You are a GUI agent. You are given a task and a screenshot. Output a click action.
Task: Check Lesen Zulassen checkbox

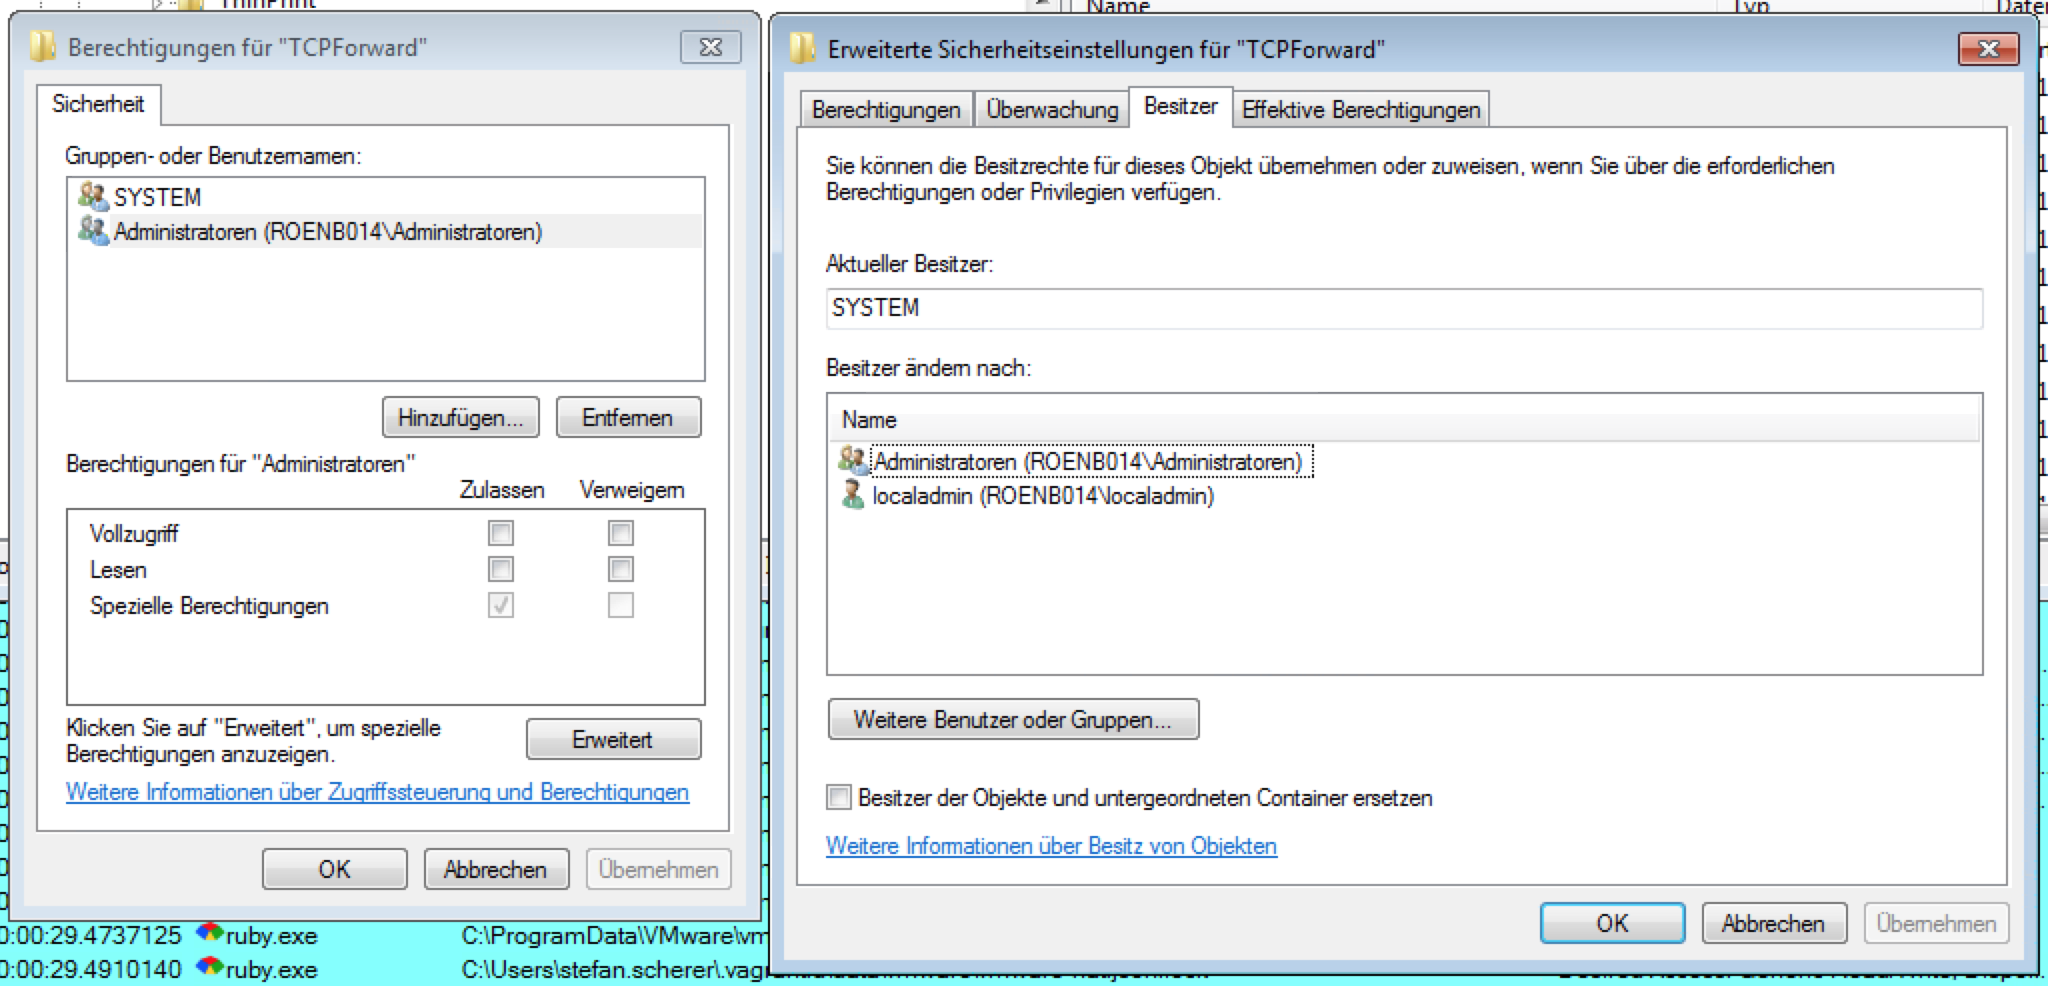[501, 569]
